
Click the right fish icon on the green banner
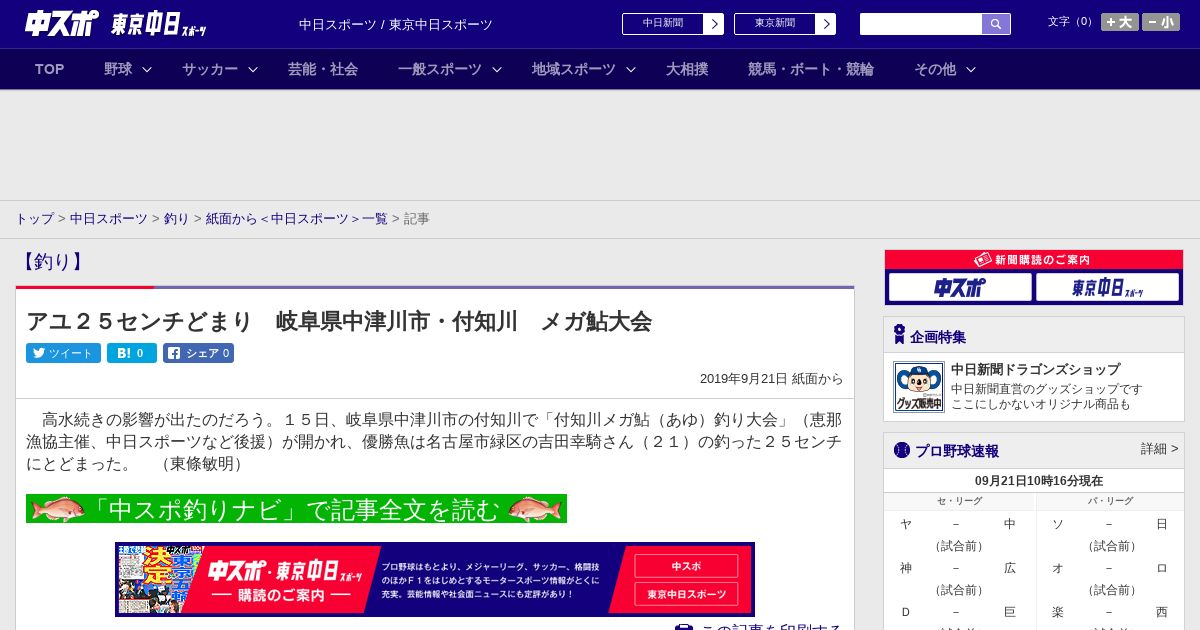coord(535,509)
